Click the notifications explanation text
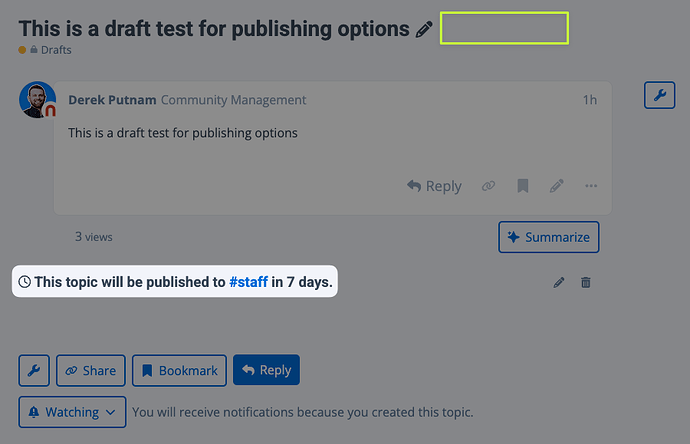 point(303,412)
